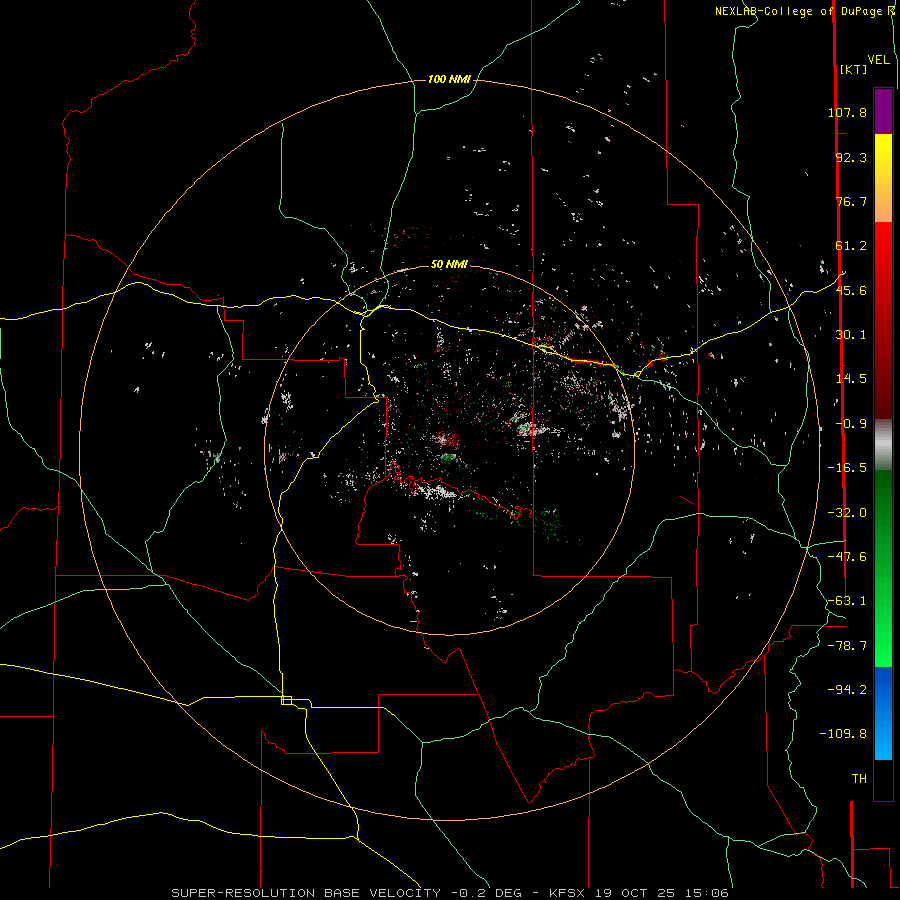Select the -94.2 value on velocity scale

coord(847,690)
